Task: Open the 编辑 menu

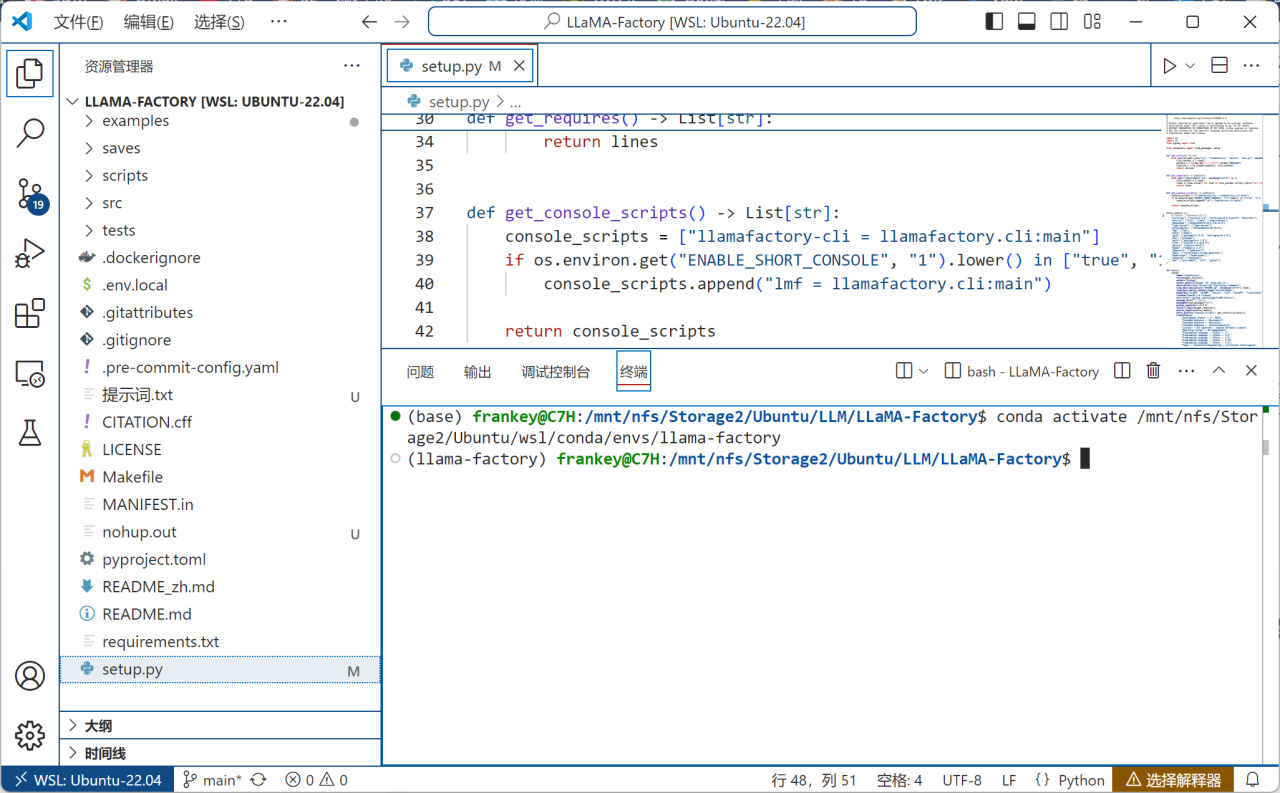Action: pos(148,22)
